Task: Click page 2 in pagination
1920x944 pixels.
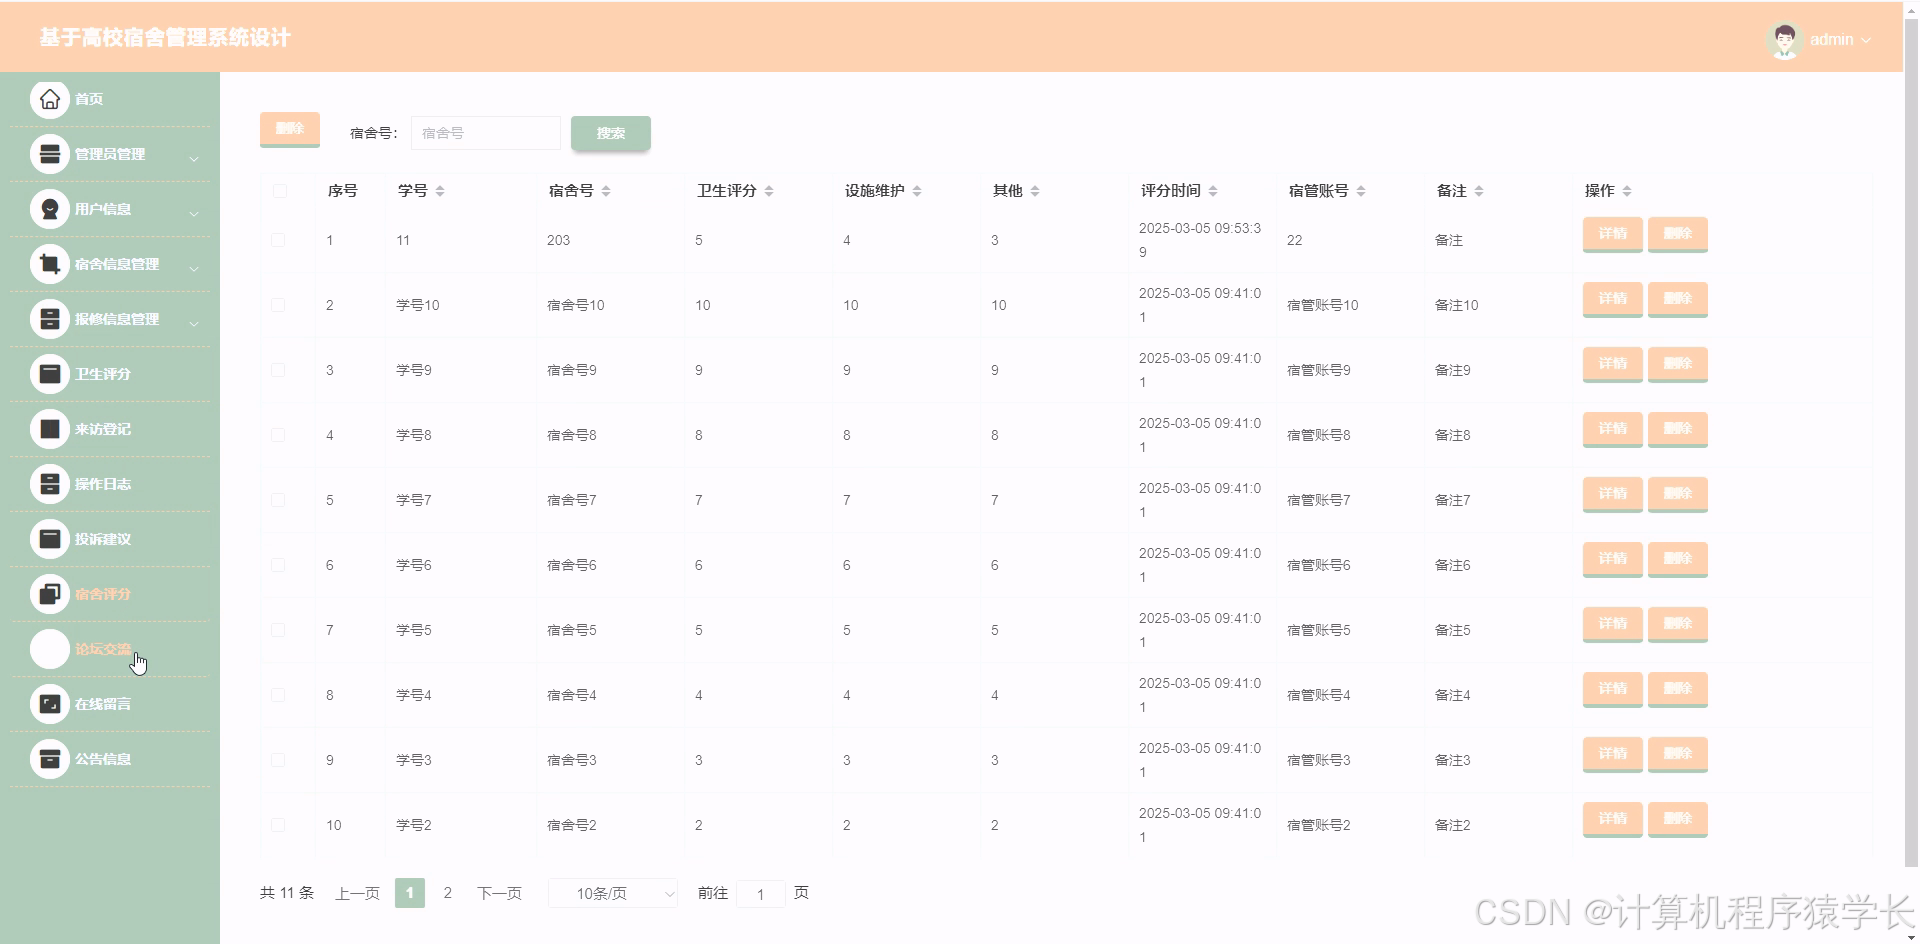Action: point(447,893)
